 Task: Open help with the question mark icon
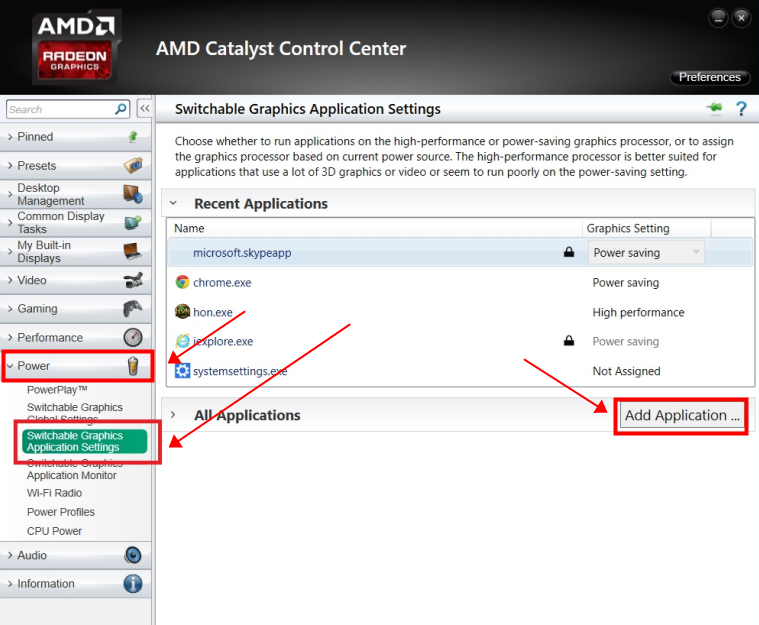point(741,108)
